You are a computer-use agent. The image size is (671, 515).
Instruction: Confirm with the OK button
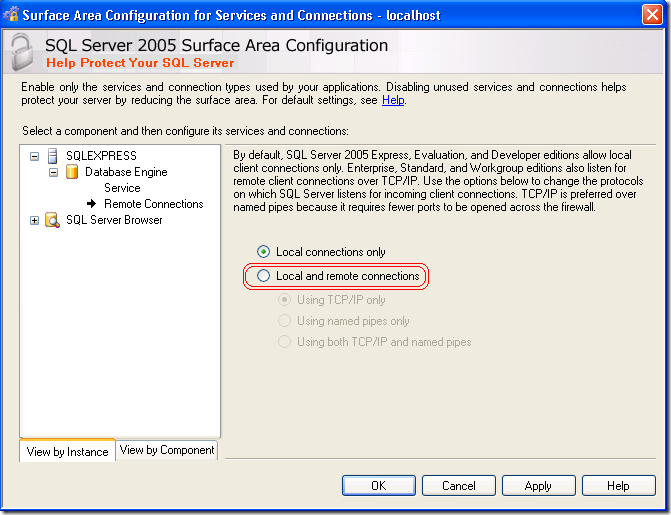[379, 485]
